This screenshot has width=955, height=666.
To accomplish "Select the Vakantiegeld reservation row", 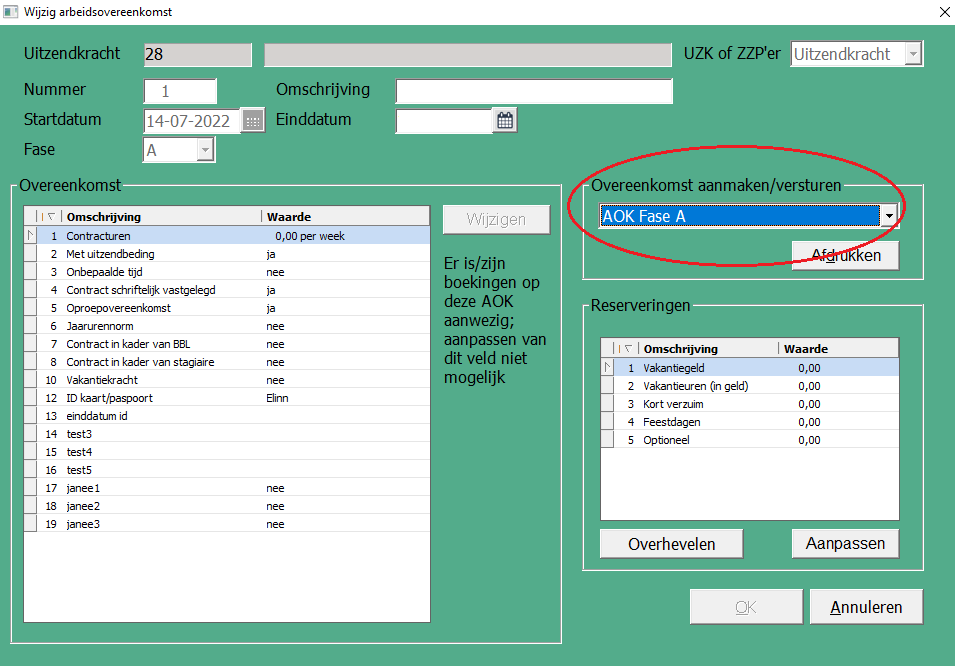I will (749, 368).
